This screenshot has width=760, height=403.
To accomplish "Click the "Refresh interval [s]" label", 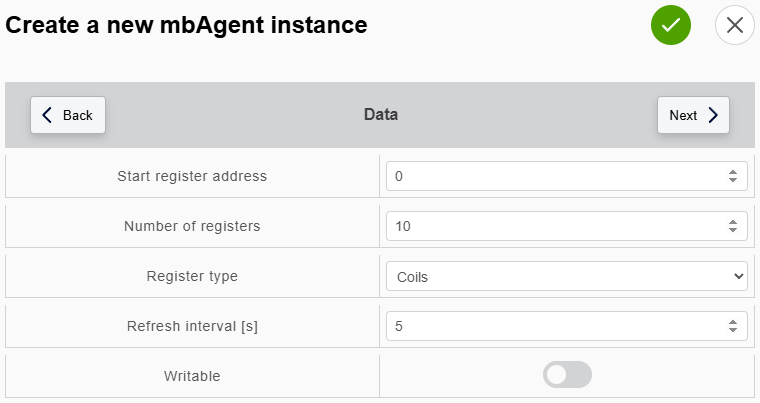I will click(192, 326).
